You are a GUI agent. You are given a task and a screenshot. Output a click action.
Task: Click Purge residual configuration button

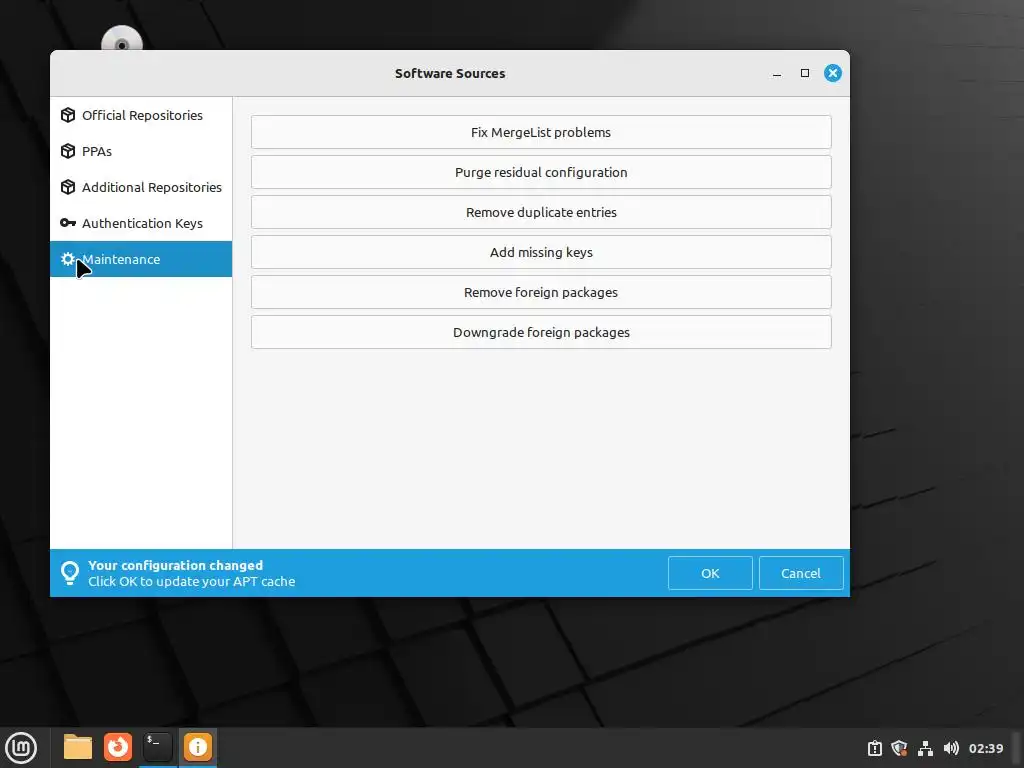point(541,172)
